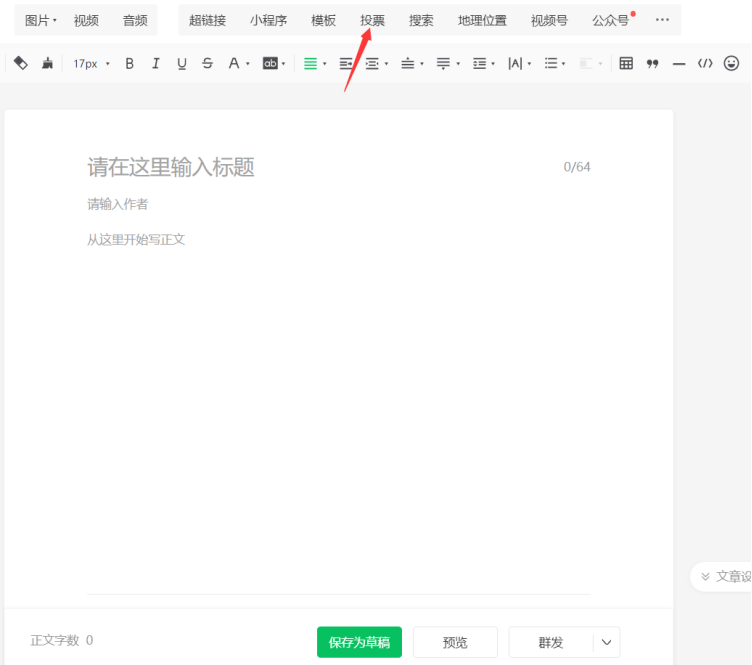Insert a poll via 投票

[373, 20]
